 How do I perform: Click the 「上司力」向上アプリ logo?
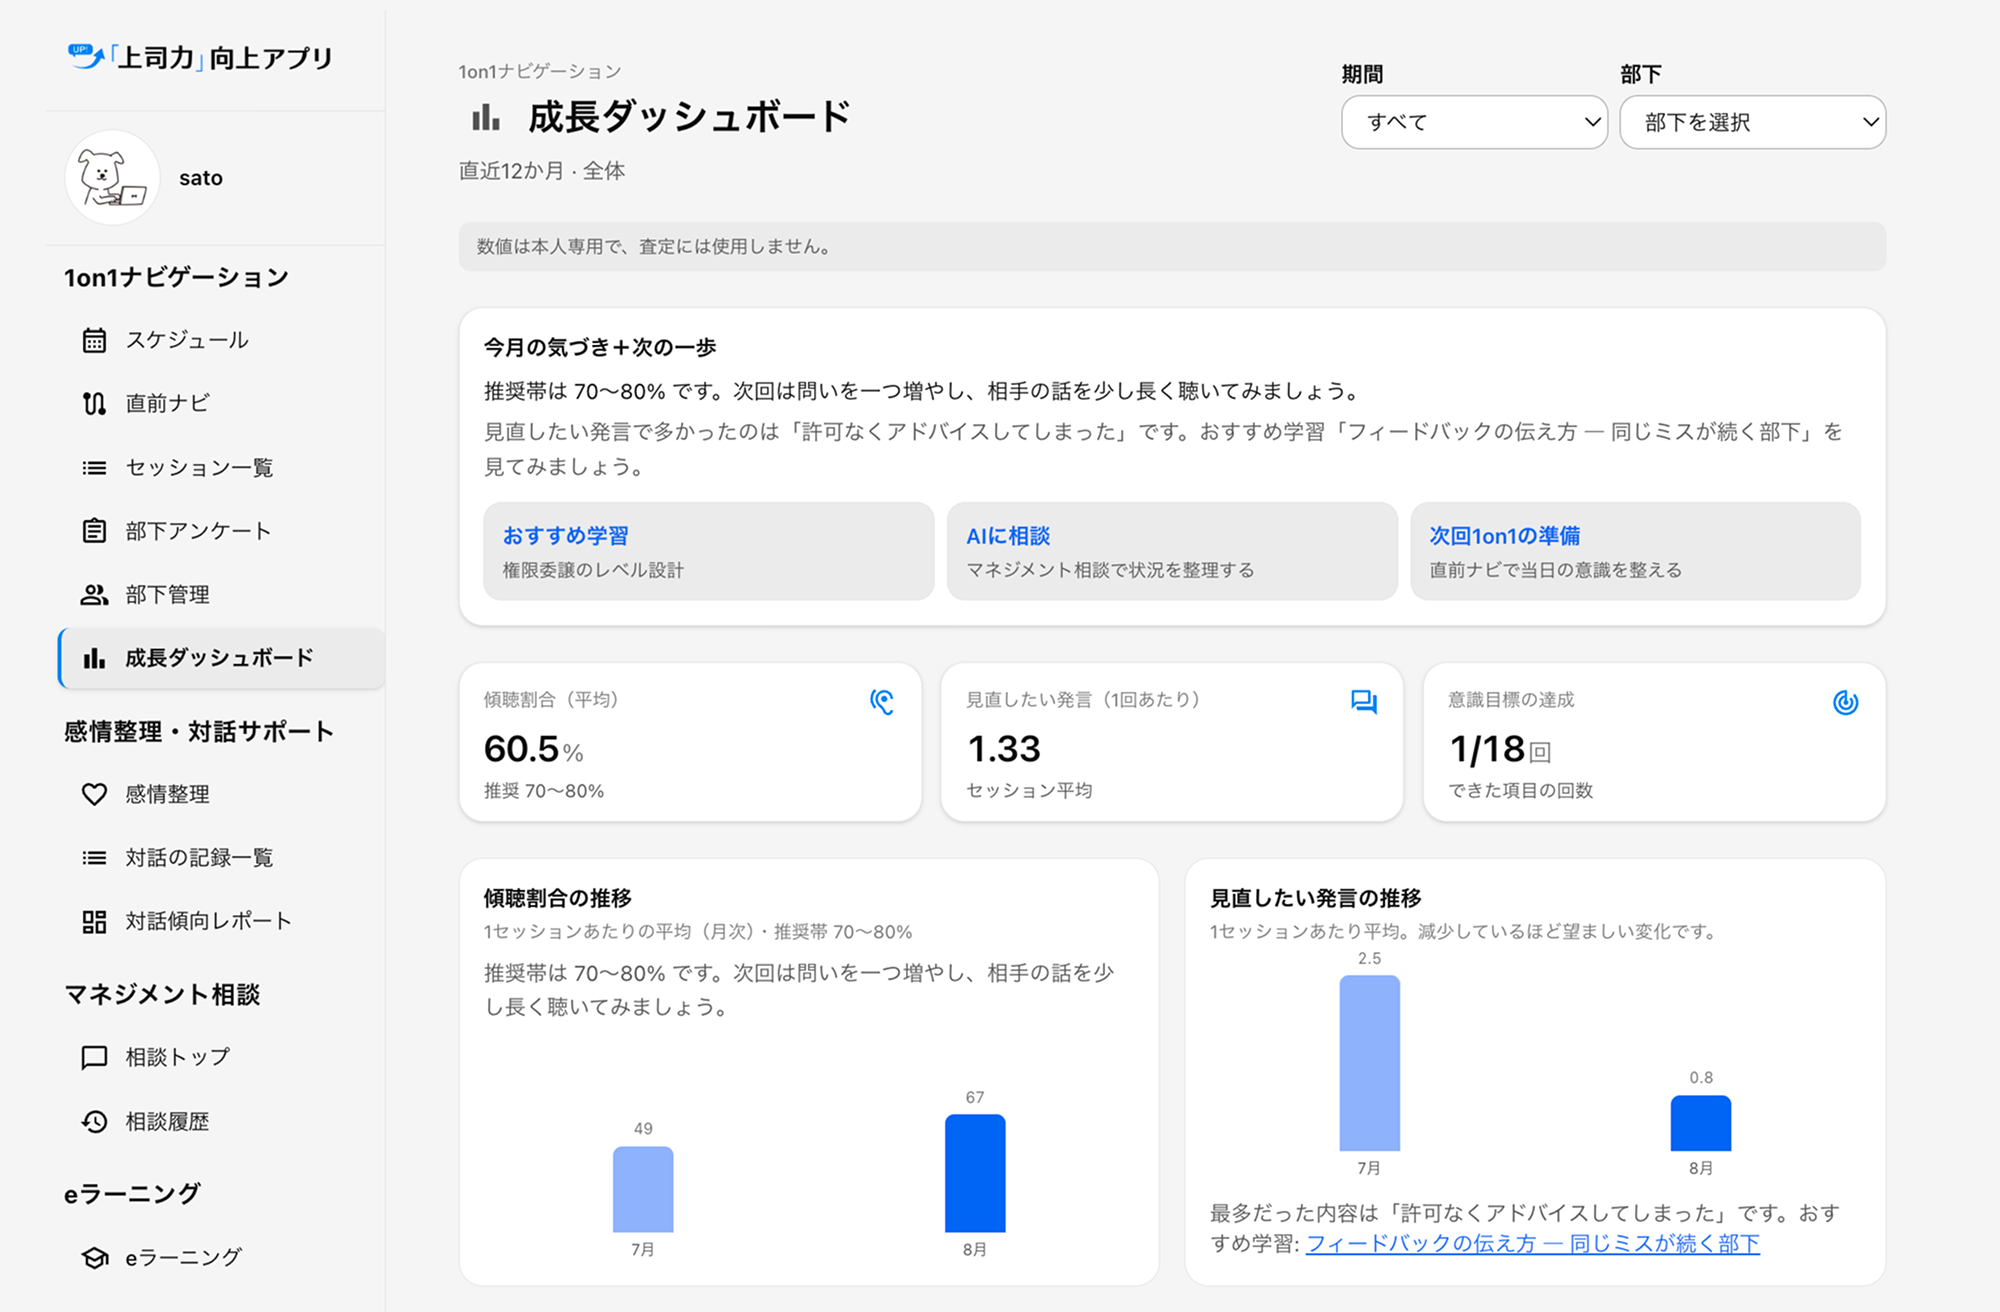click(200, 57)
